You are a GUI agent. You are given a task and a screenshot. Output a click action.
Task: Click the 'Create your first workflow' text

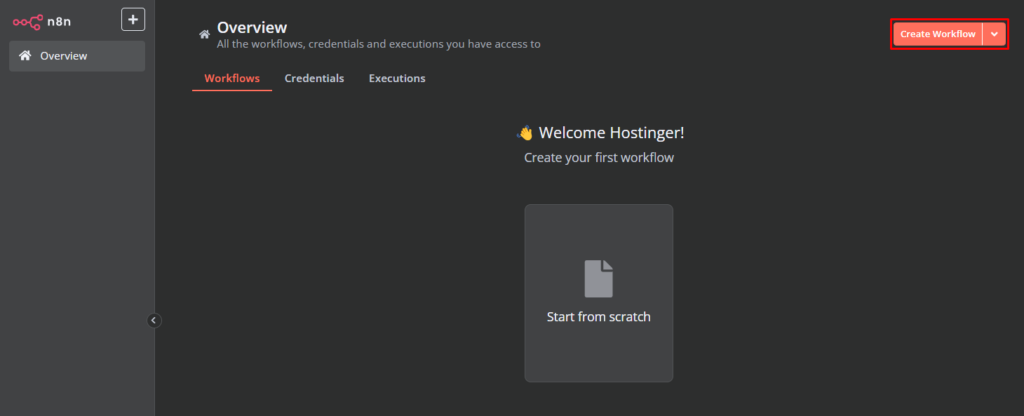pyautogui.click(x=598, y=158)
